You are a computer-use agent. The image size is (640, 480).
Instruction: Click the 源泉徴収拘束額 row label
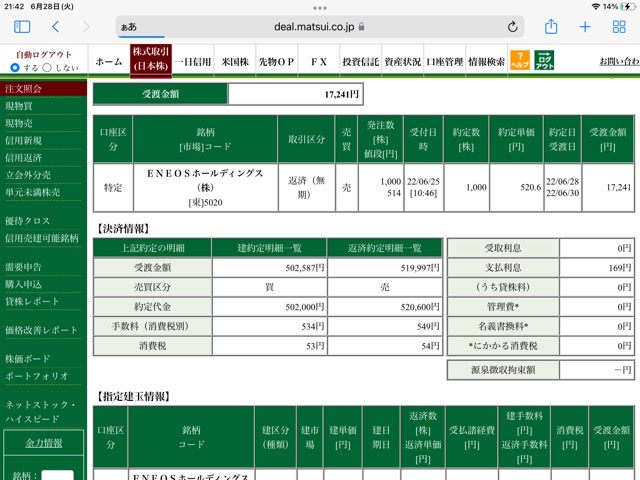[503, 370]
